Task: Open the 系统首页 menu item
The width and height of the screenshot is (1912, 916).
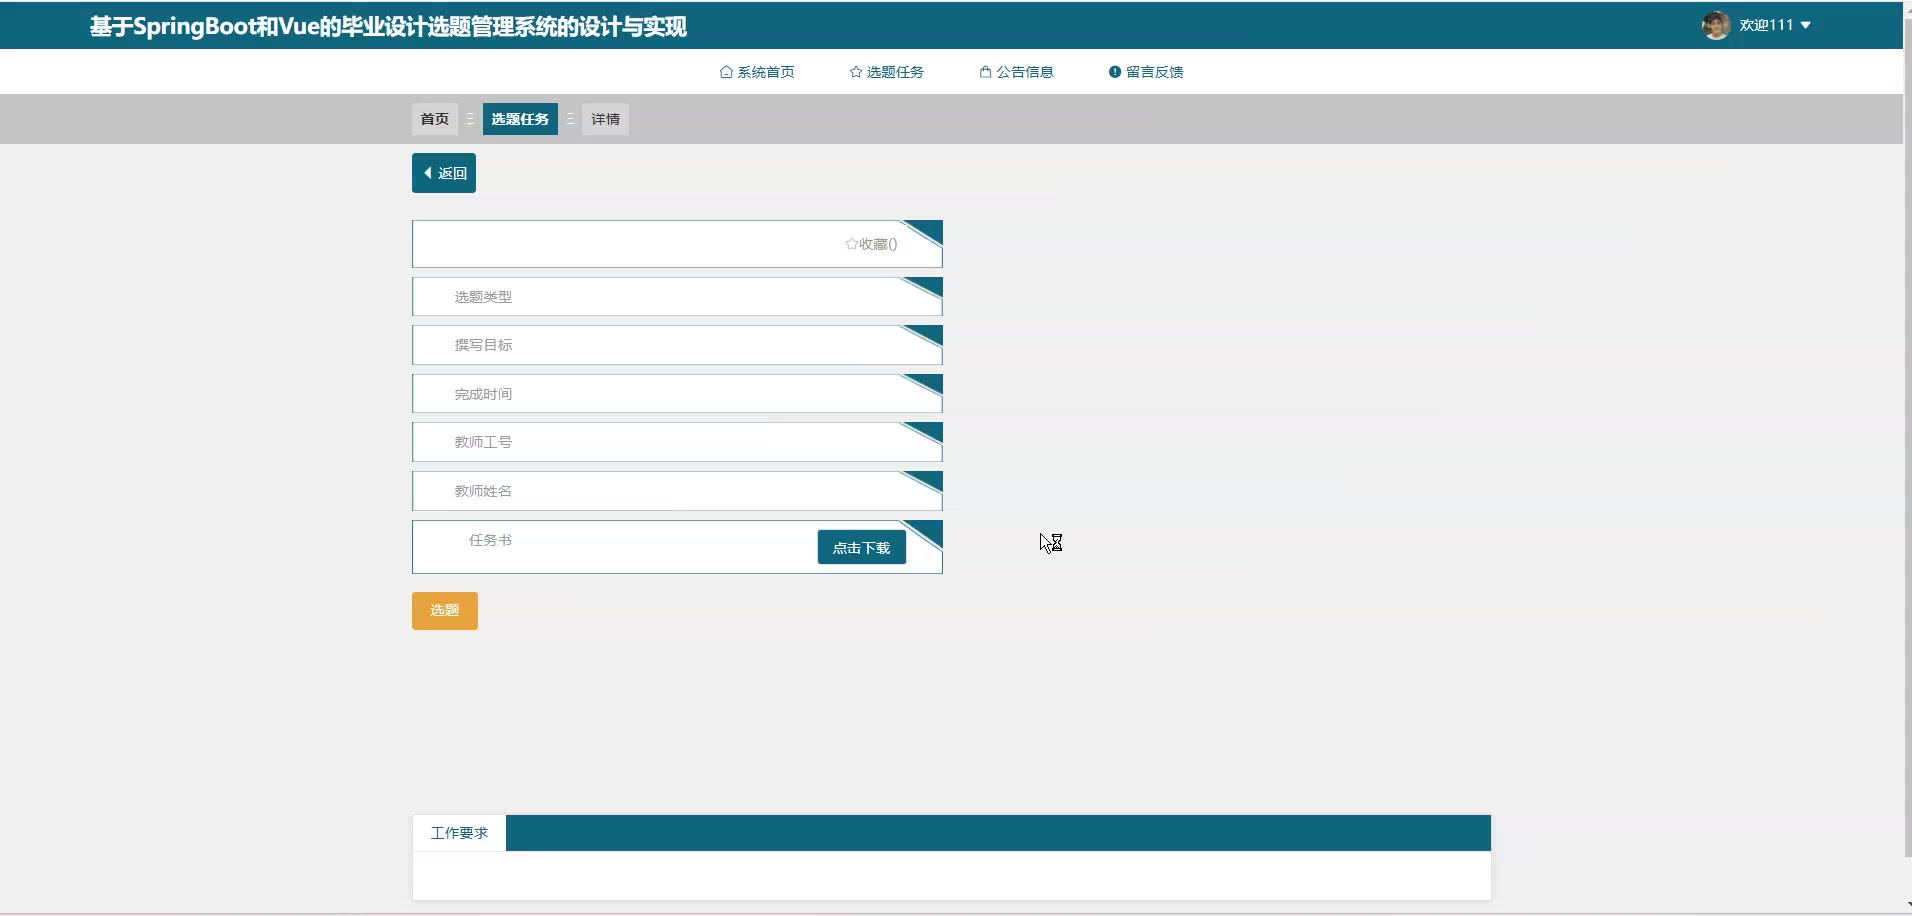Action: (x=757, y=72)
